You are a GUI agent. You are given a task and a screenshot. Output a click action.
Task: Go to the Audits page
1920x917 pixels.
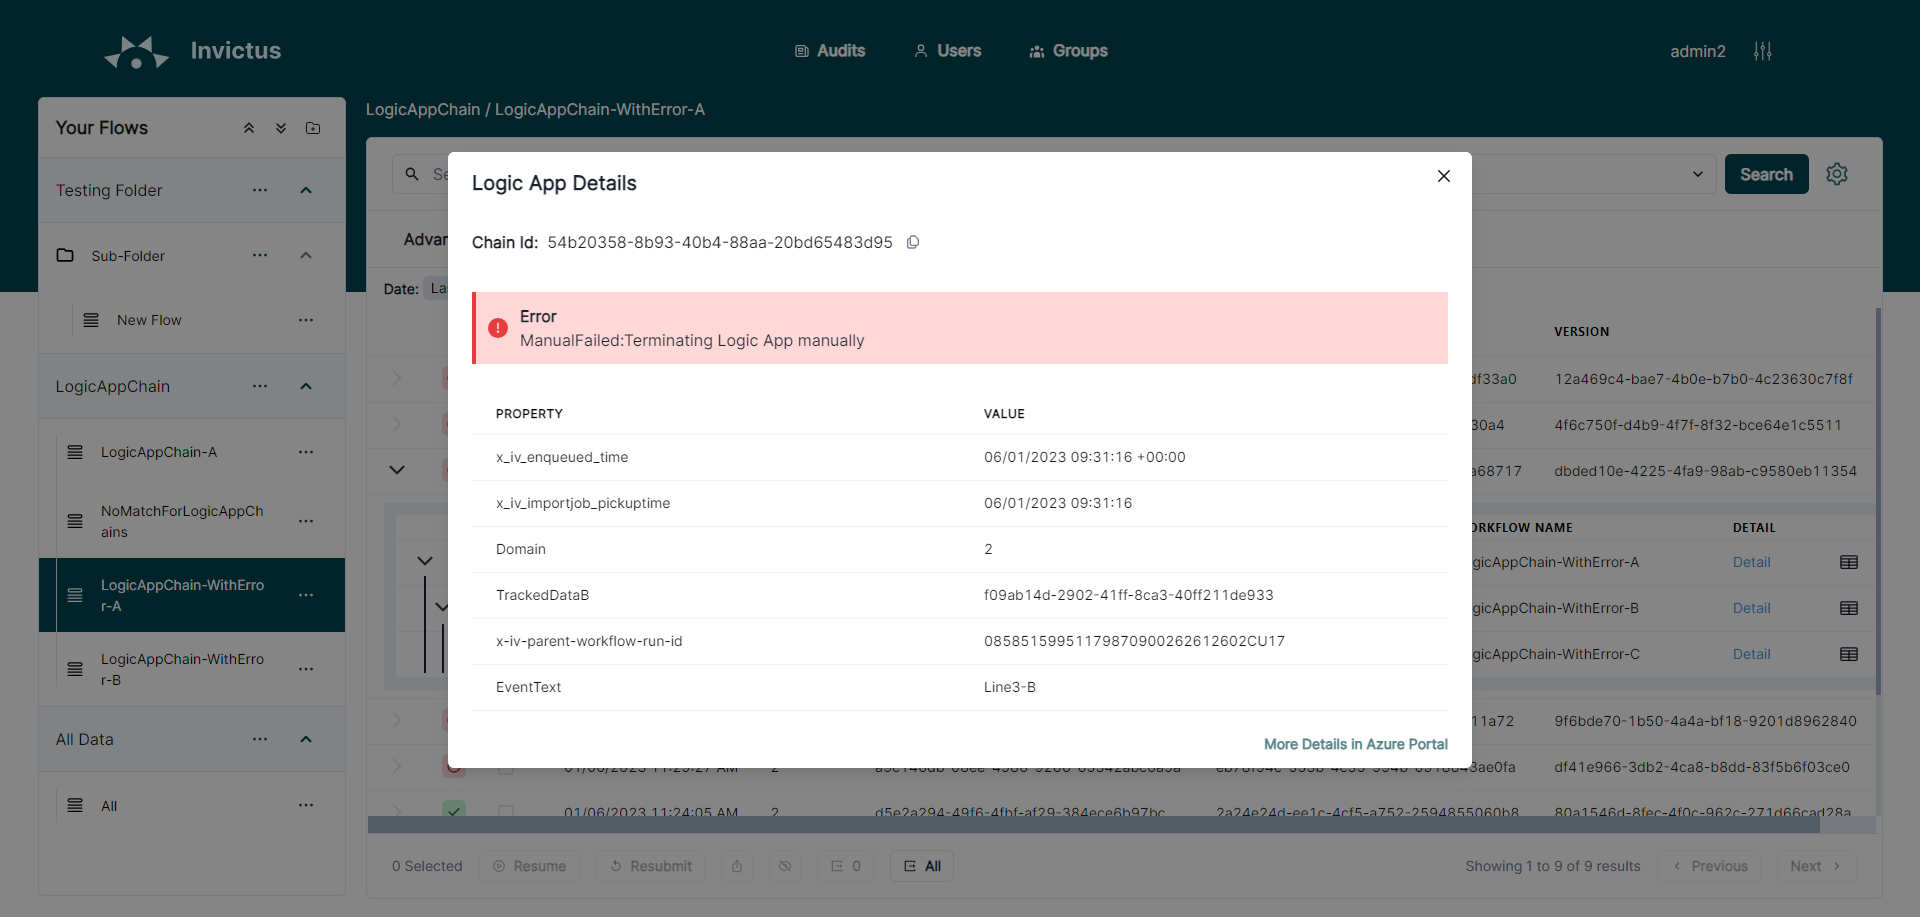pyautogui.click(x=830, y=51)
